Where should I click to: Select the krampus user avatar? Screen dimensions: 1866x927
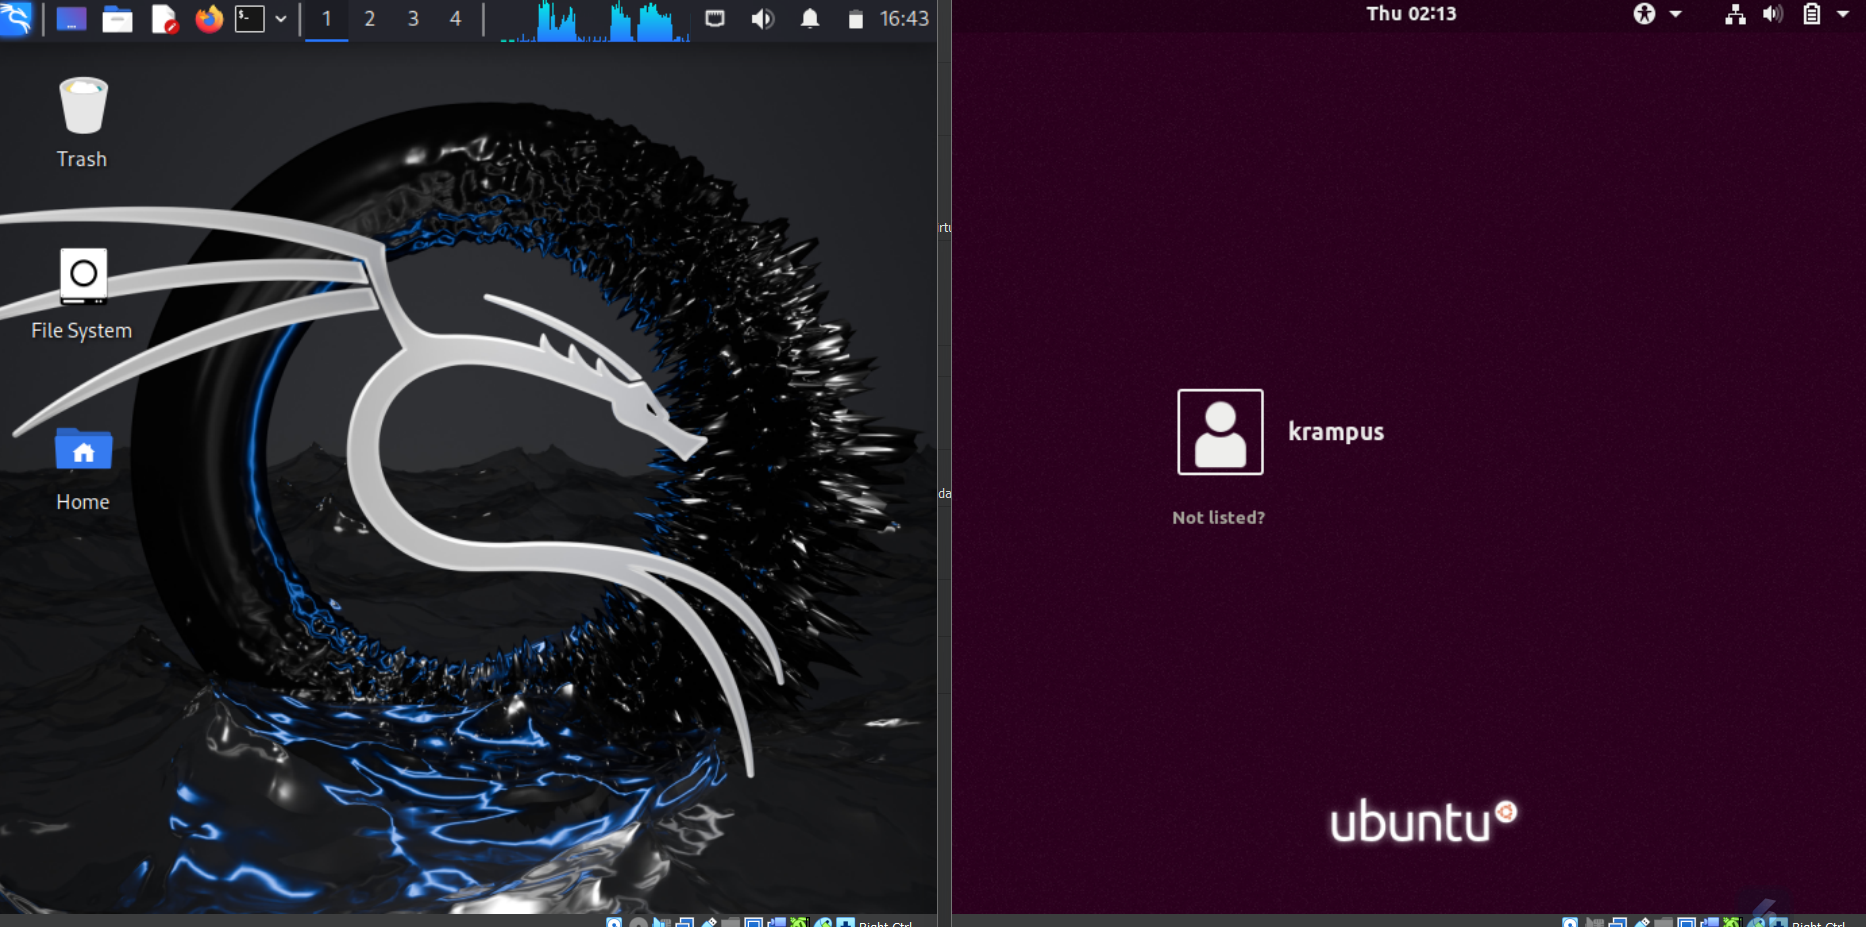(x=1220, y=432)
